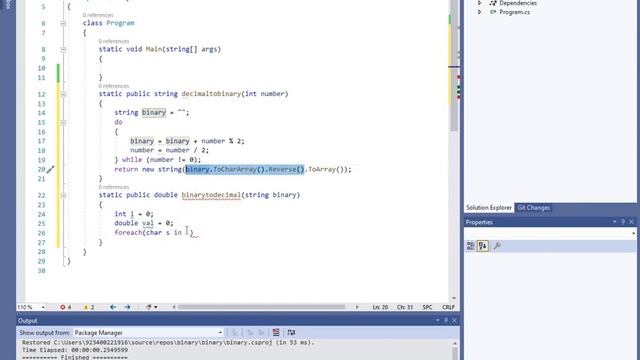Open the Properties panel window position menu
The width and height of the screenshot is (640, 360).
tap(615, 222)
